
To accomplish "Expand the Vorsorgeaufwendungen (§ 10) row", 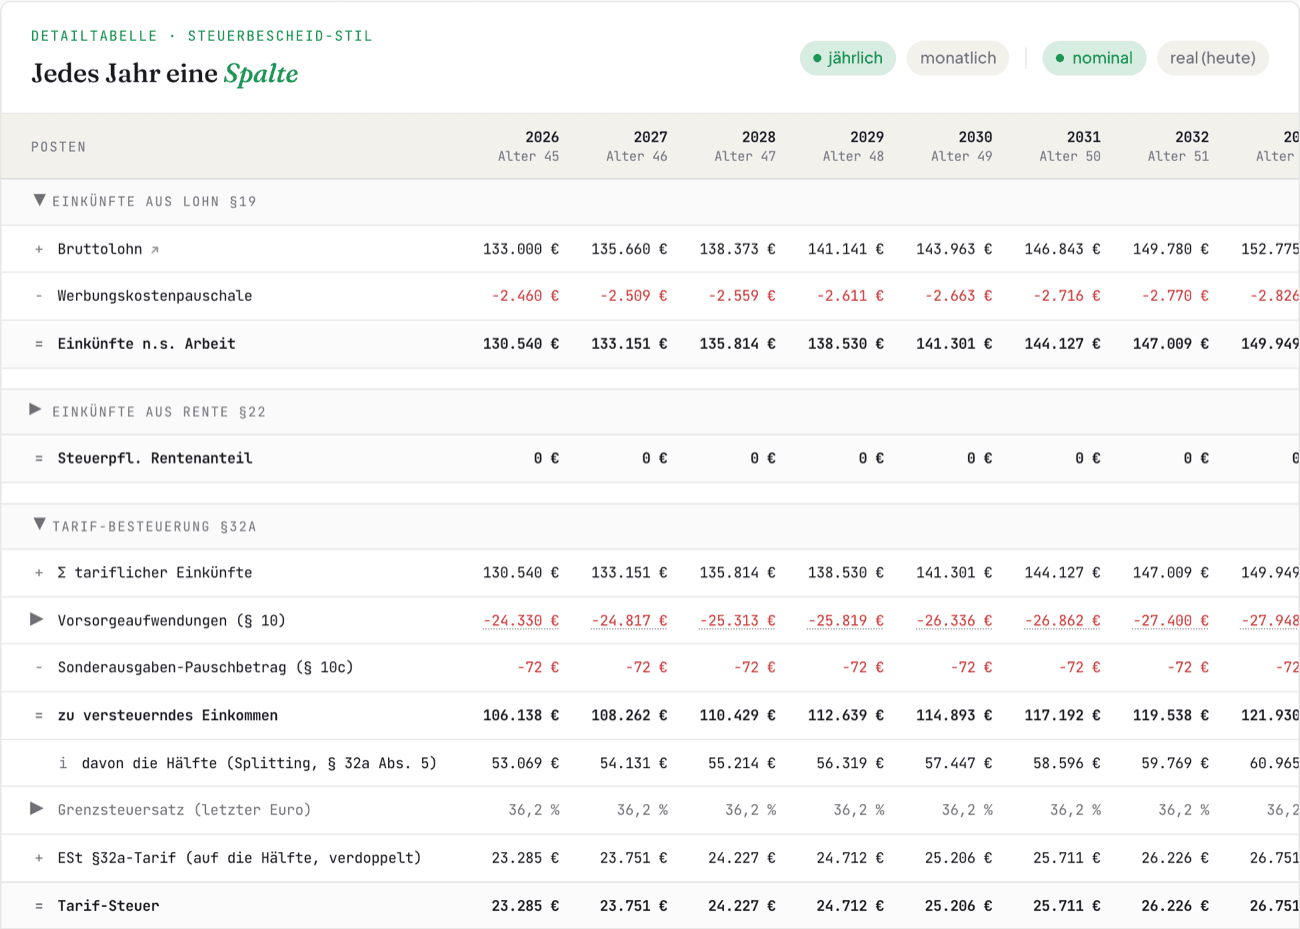I will coord(37,620).
